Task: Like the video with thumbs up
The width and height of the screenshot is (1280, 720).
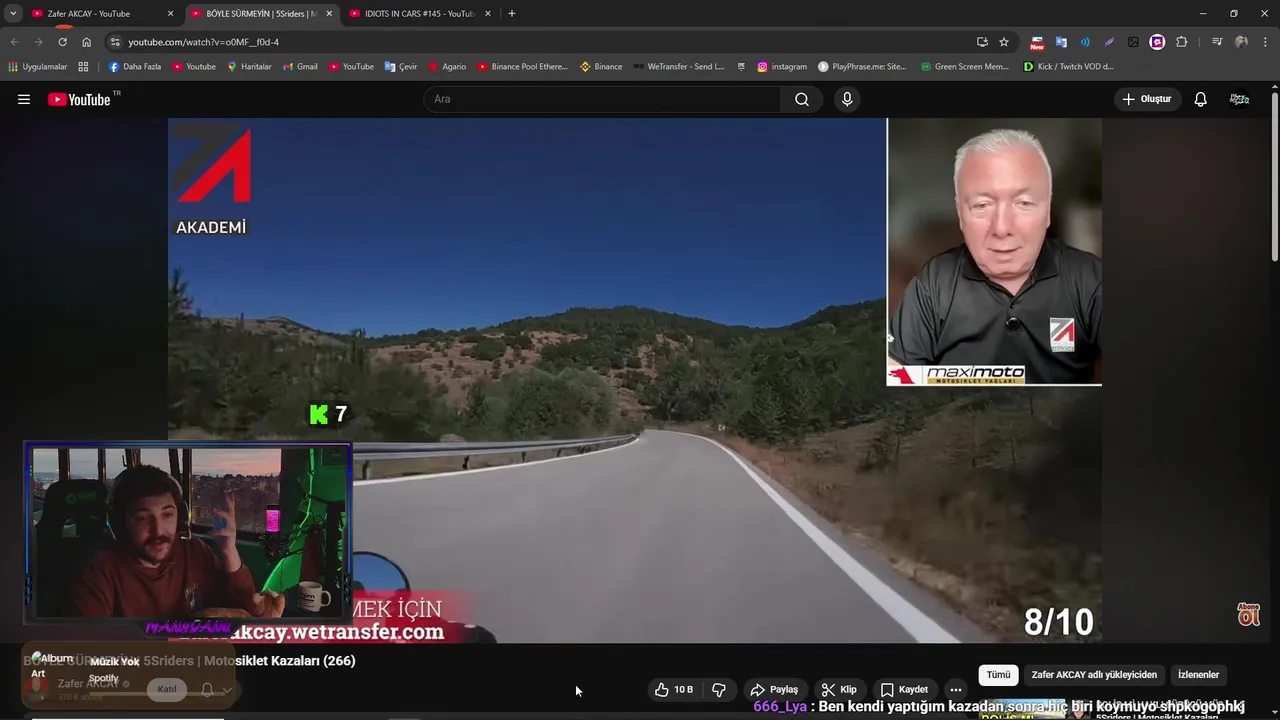Action: [x=673, y=689]
